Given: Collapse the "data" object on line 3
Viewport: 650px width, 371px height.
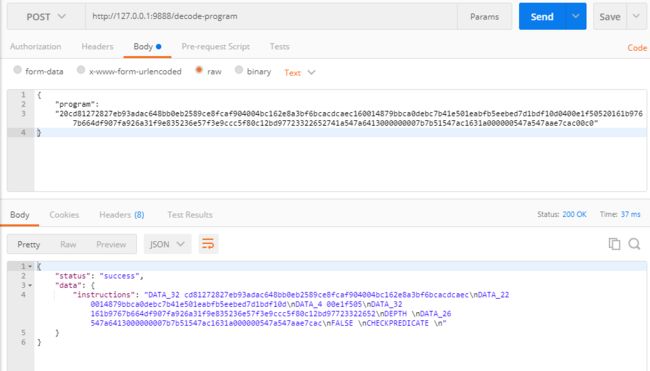Looking at the screenshot, I should pos(30,285).
